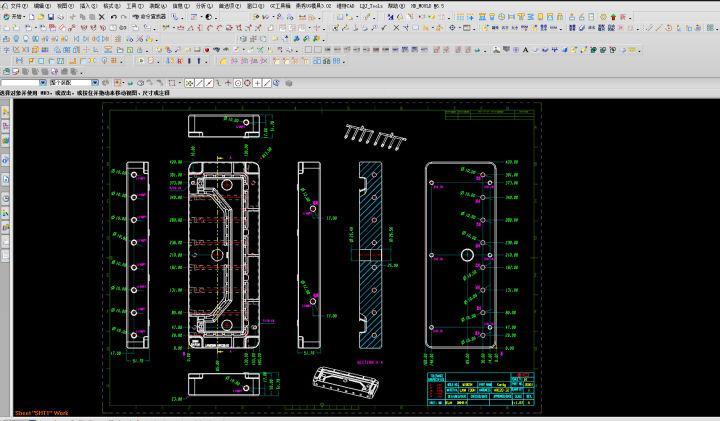Open the 工具(T) menu
The image size is (720, 421).
[x=135, y=6]
